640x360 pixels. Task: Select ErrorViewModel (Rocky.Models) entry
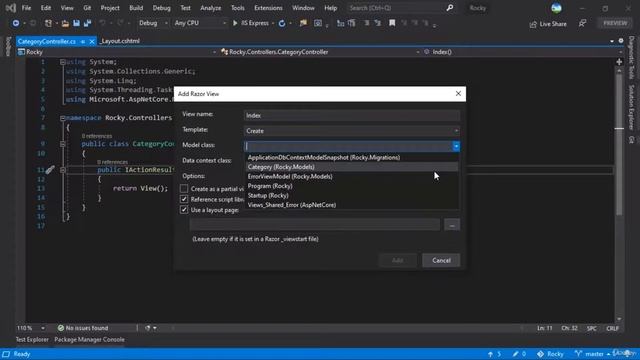pyautogui.click(x=352, y=176)
